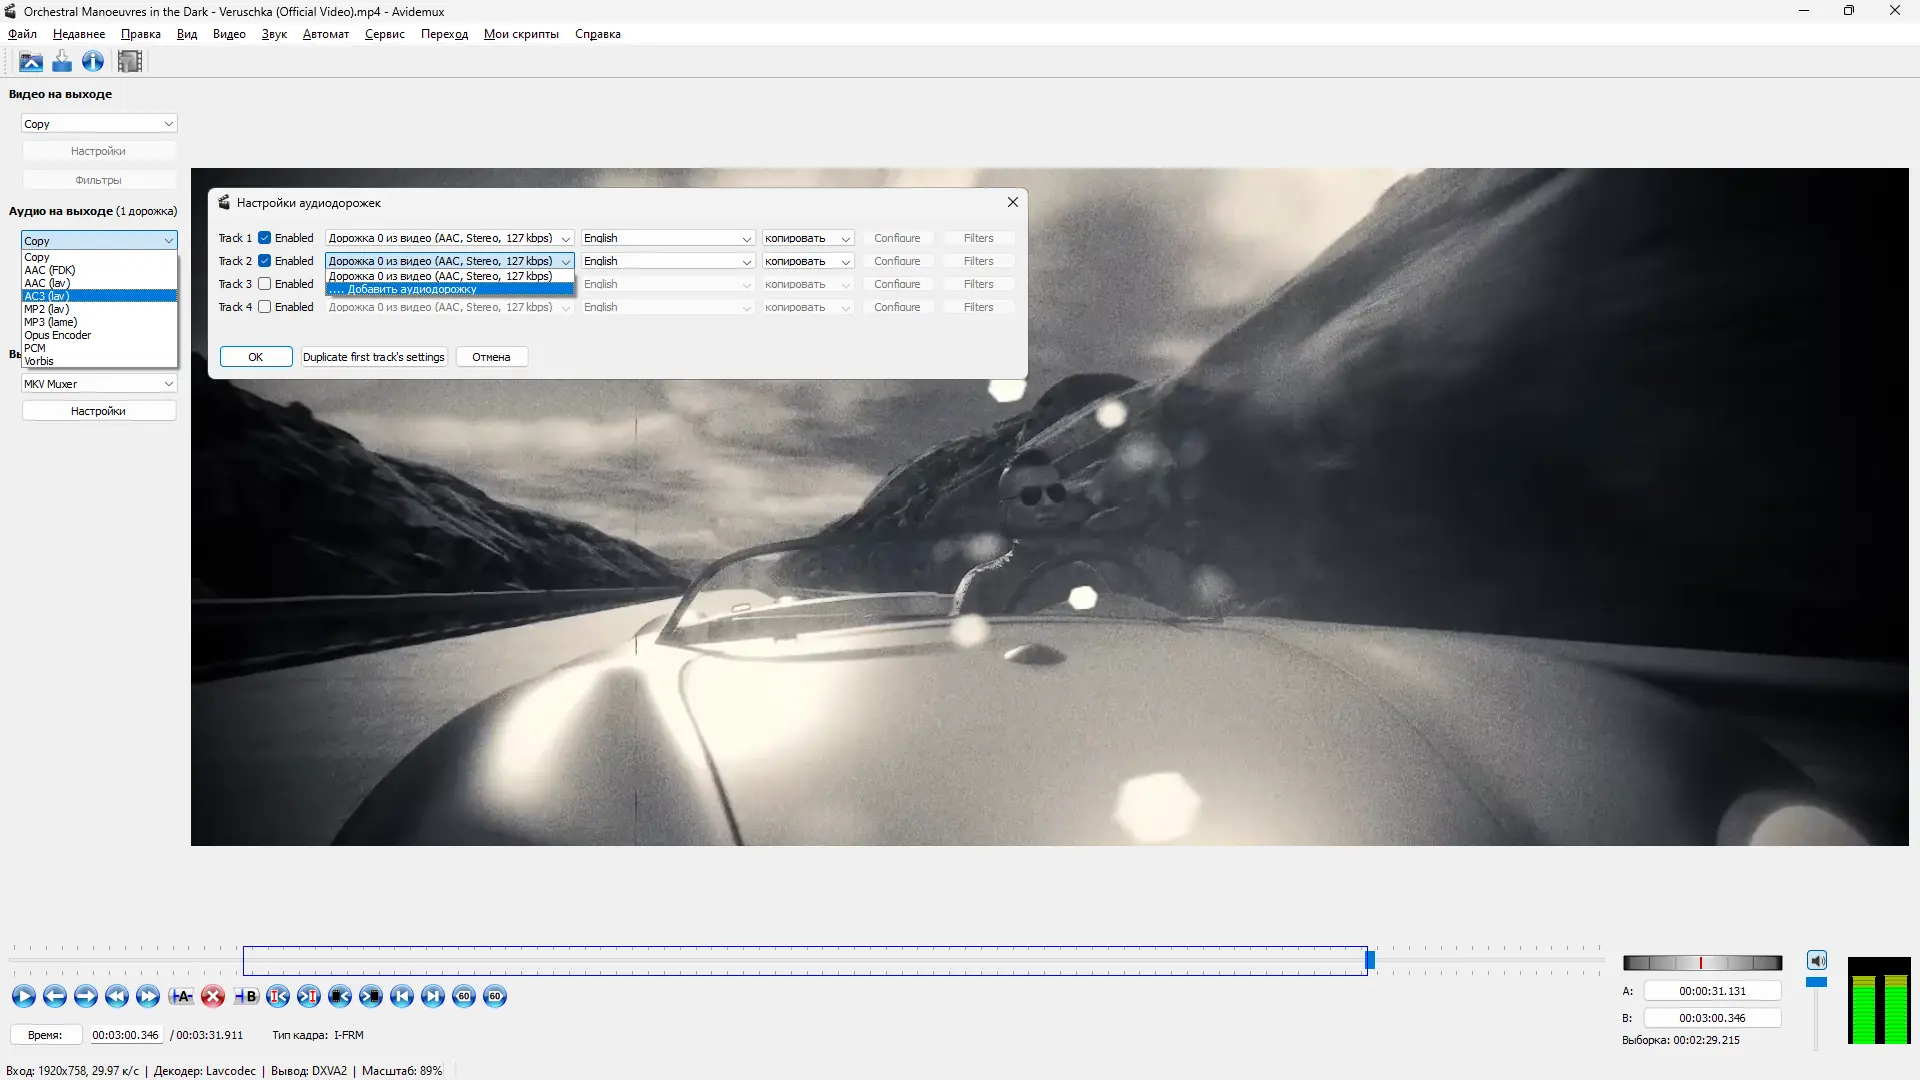Click Configure for Track 1
Viewport: 1920px width, 1080px height.
point(898,238)
